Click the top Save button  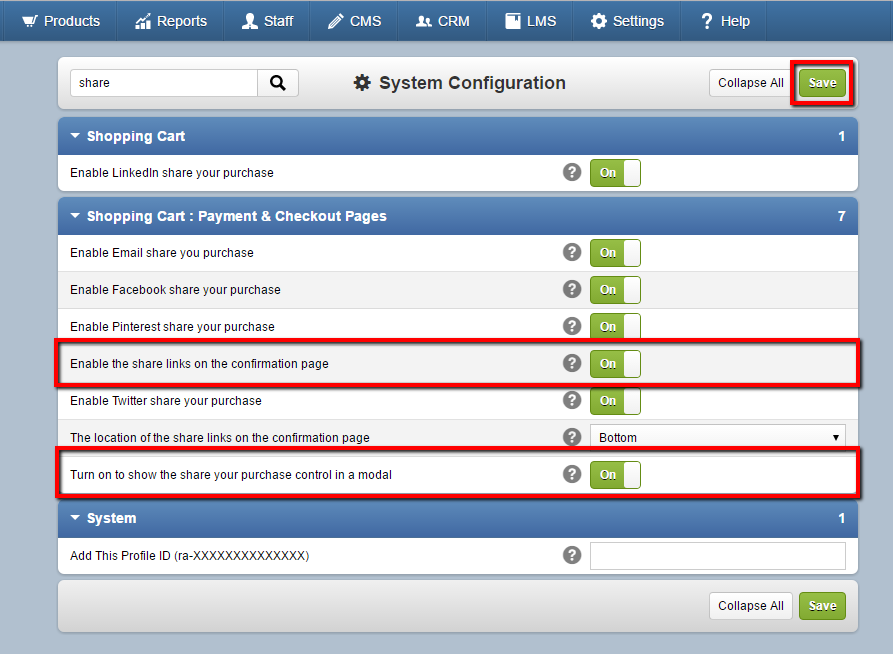[x=822, y=83]
